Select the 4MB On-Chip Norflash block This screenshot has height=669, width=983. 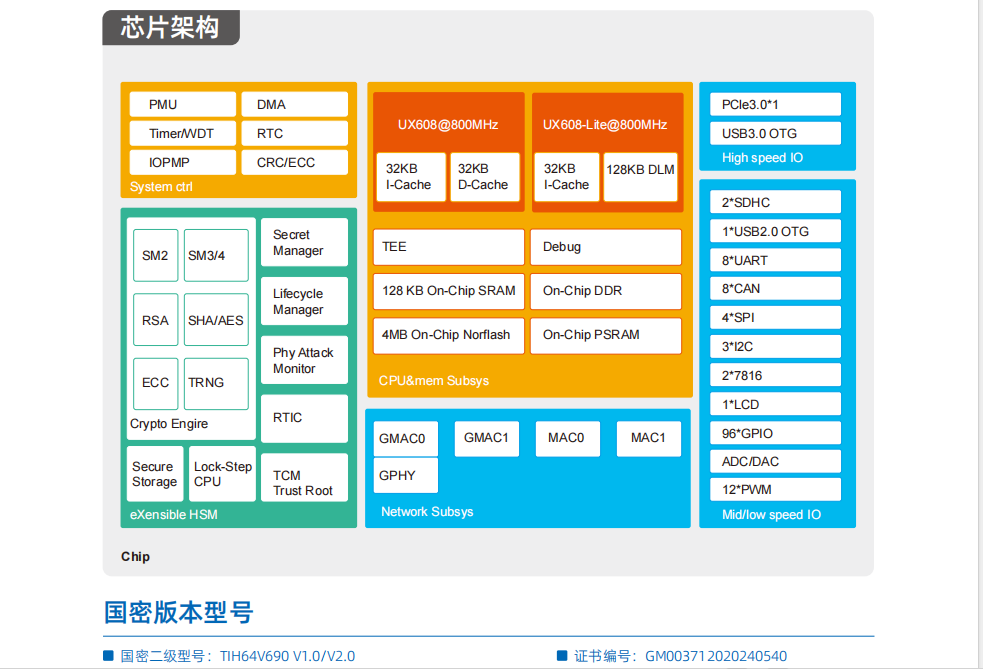(448, 335)
